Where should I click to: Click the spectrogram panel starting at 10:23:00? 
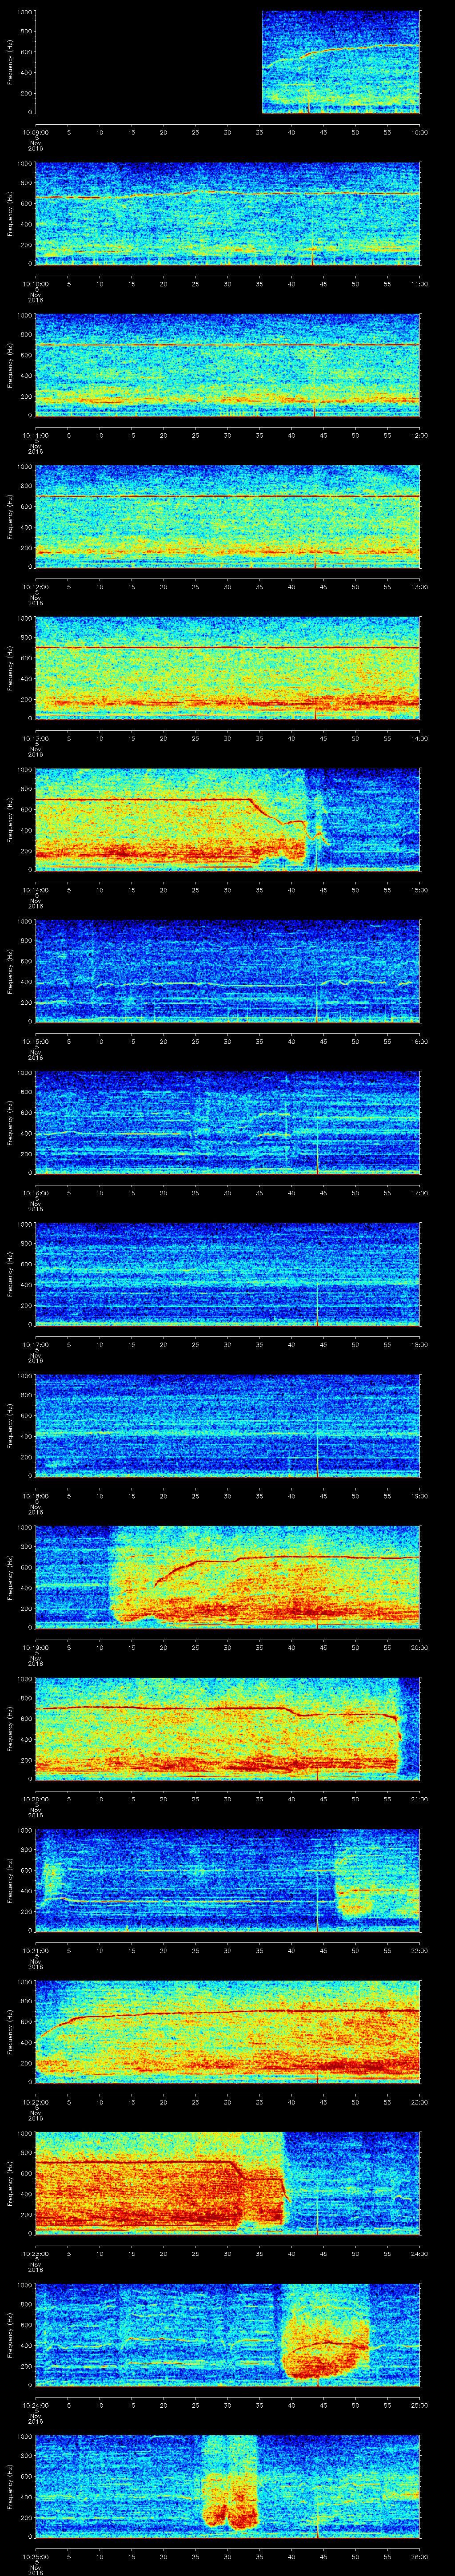click(228, 2185)
